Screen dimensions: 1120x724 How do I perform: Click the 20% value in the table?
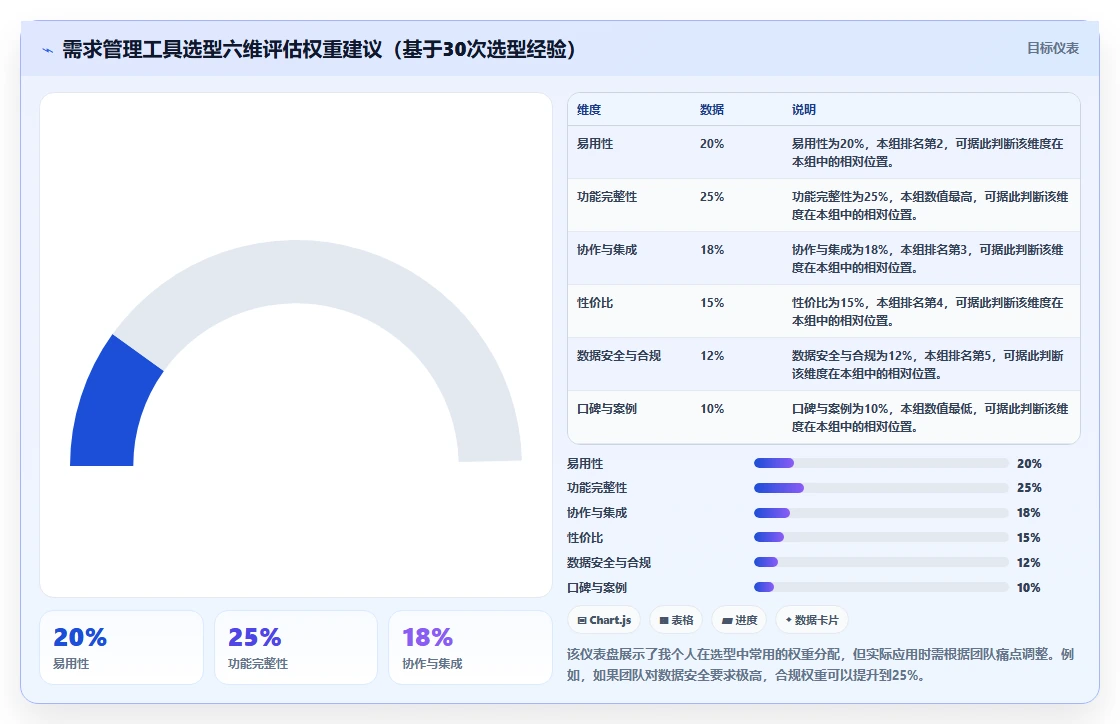pos(712,144)
